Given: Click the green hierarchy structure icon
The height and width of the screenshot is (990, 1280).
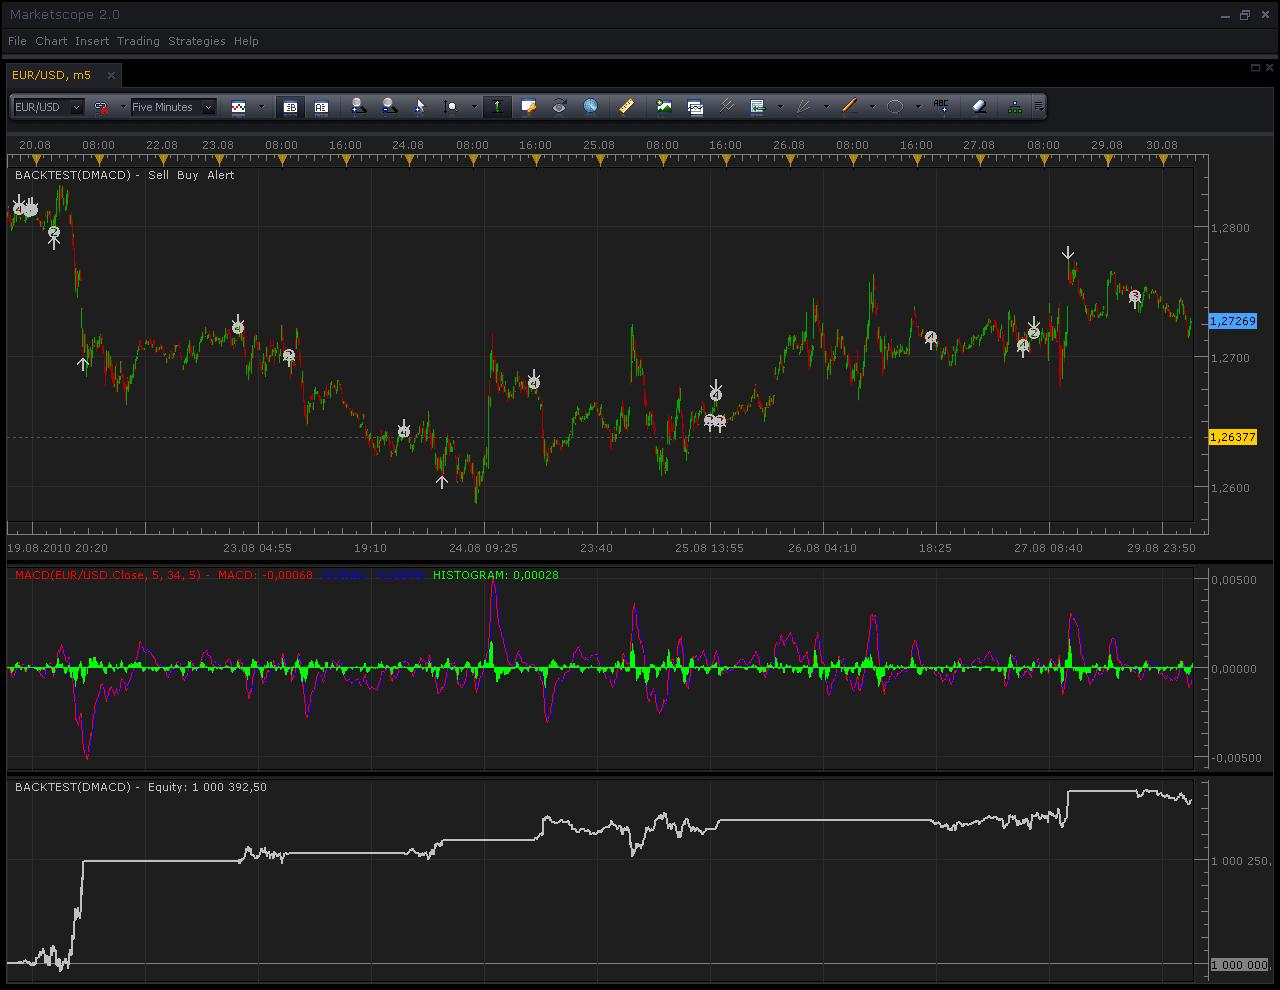Looking at the screenshot, I should pos(1015,107).
